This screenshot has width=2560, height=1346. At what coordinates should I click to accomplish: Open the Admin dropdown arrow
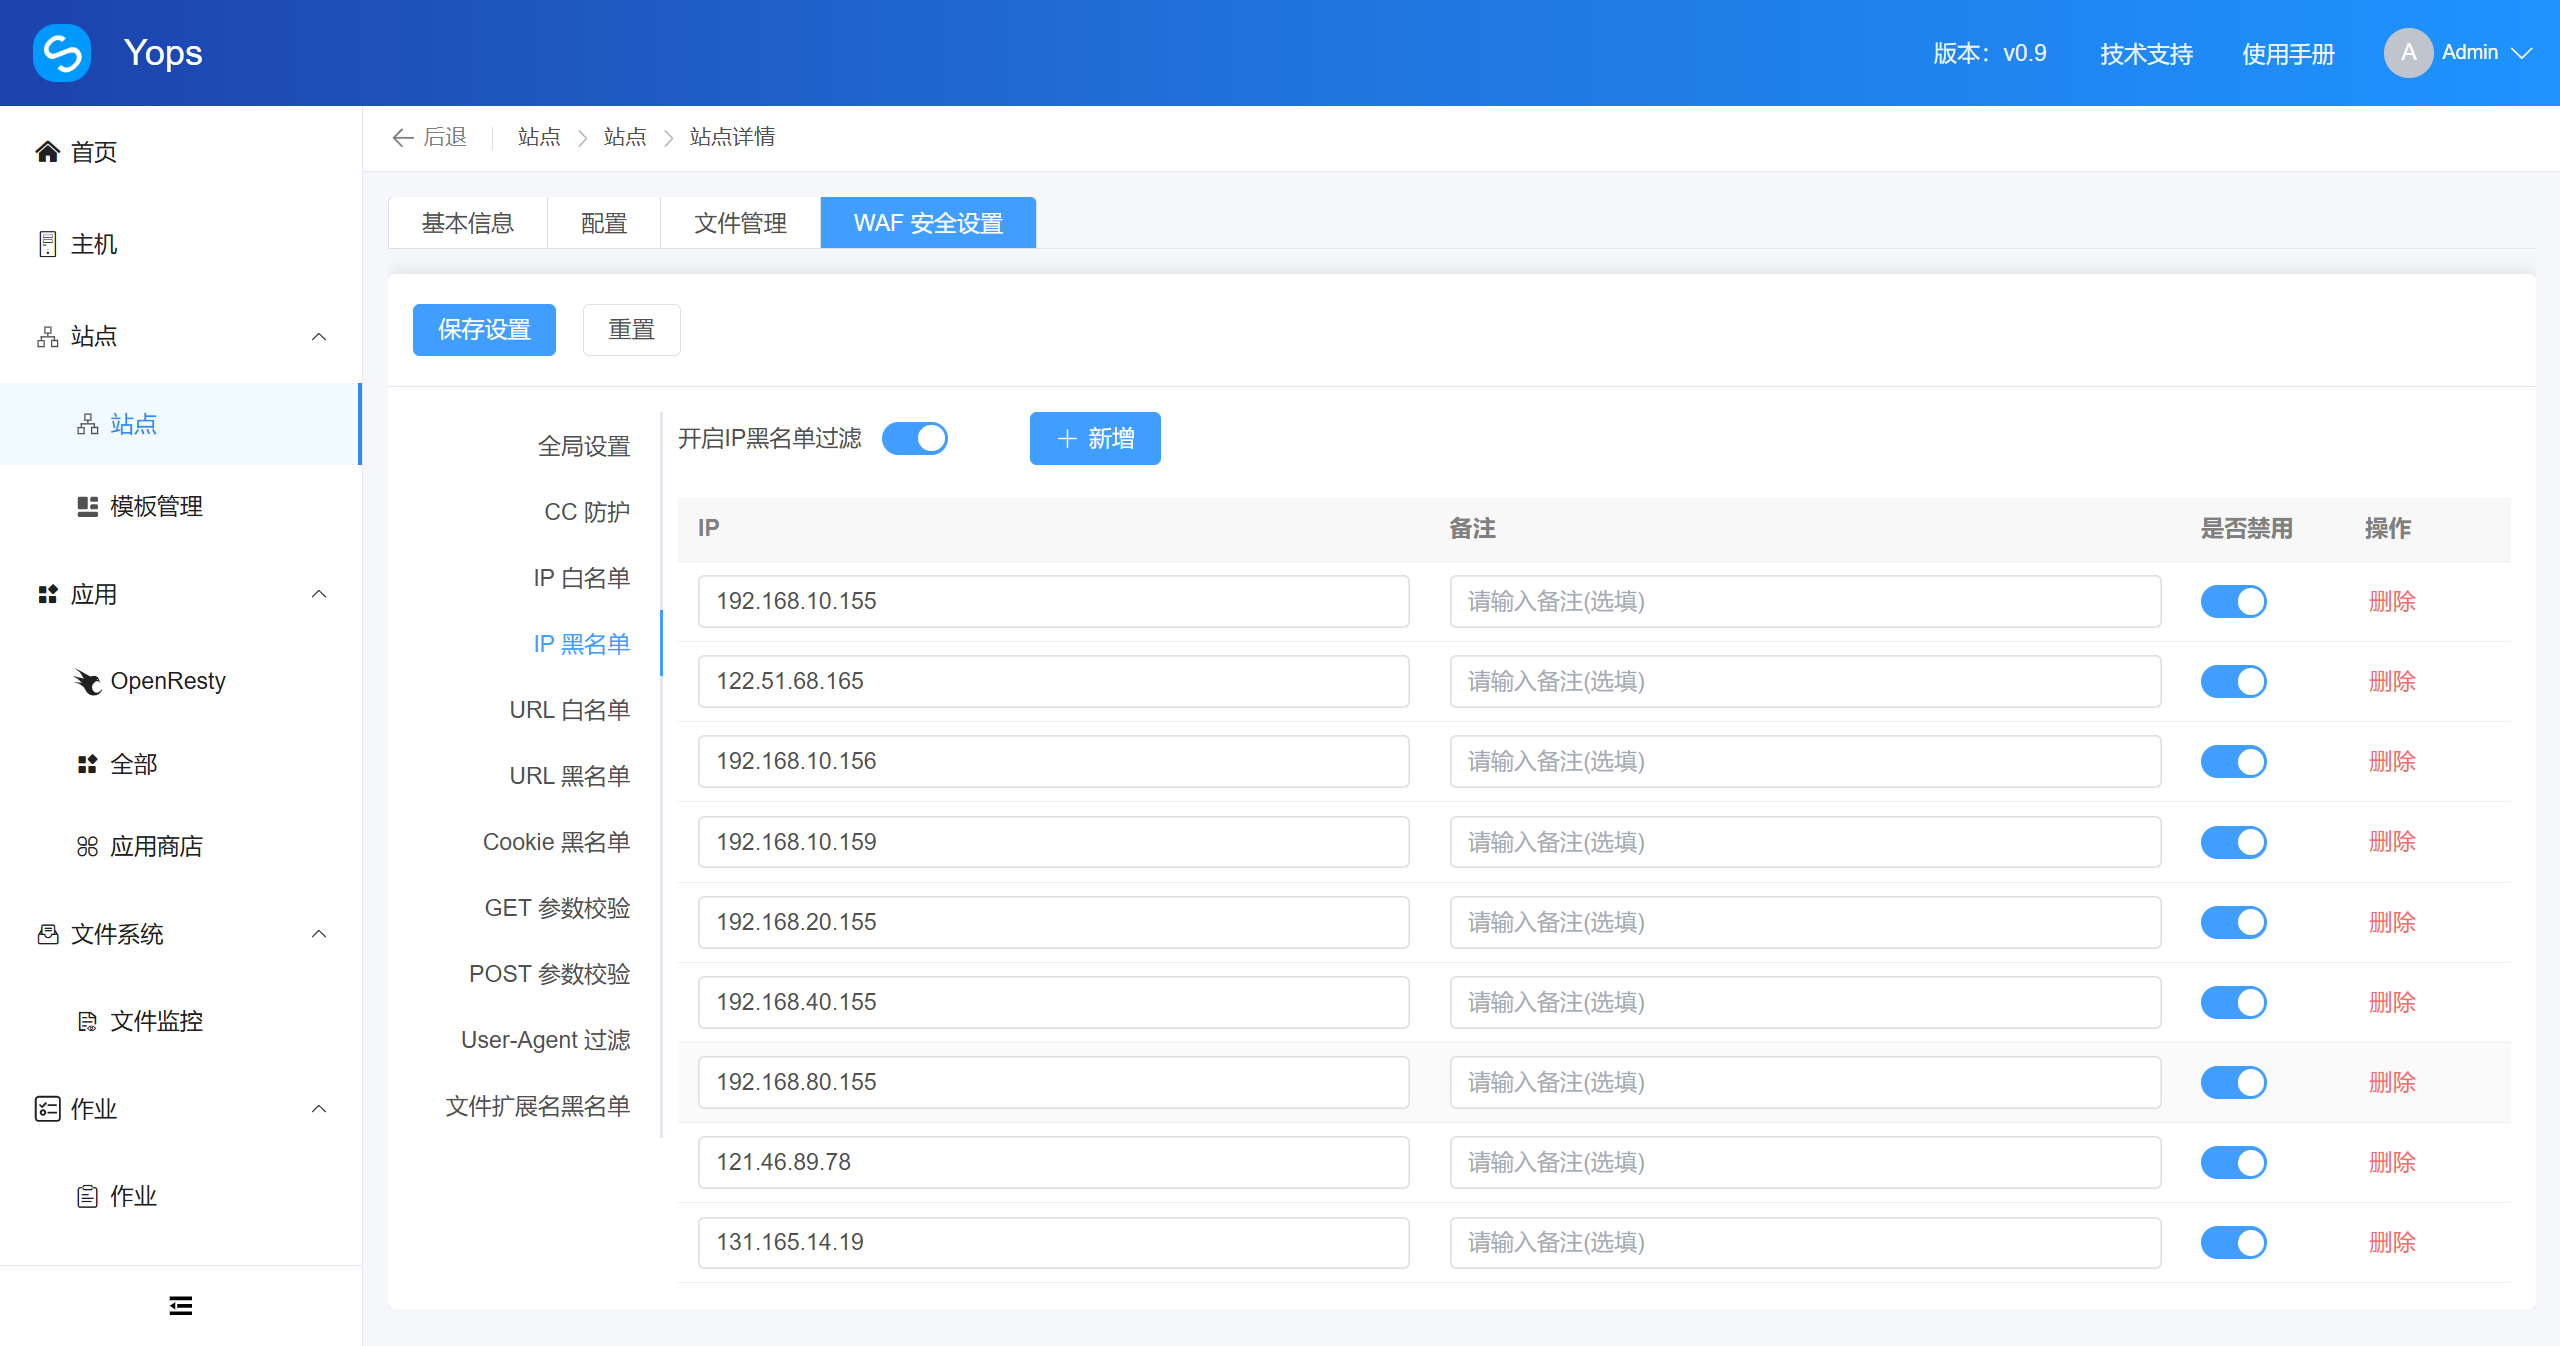click(2522, 53)
